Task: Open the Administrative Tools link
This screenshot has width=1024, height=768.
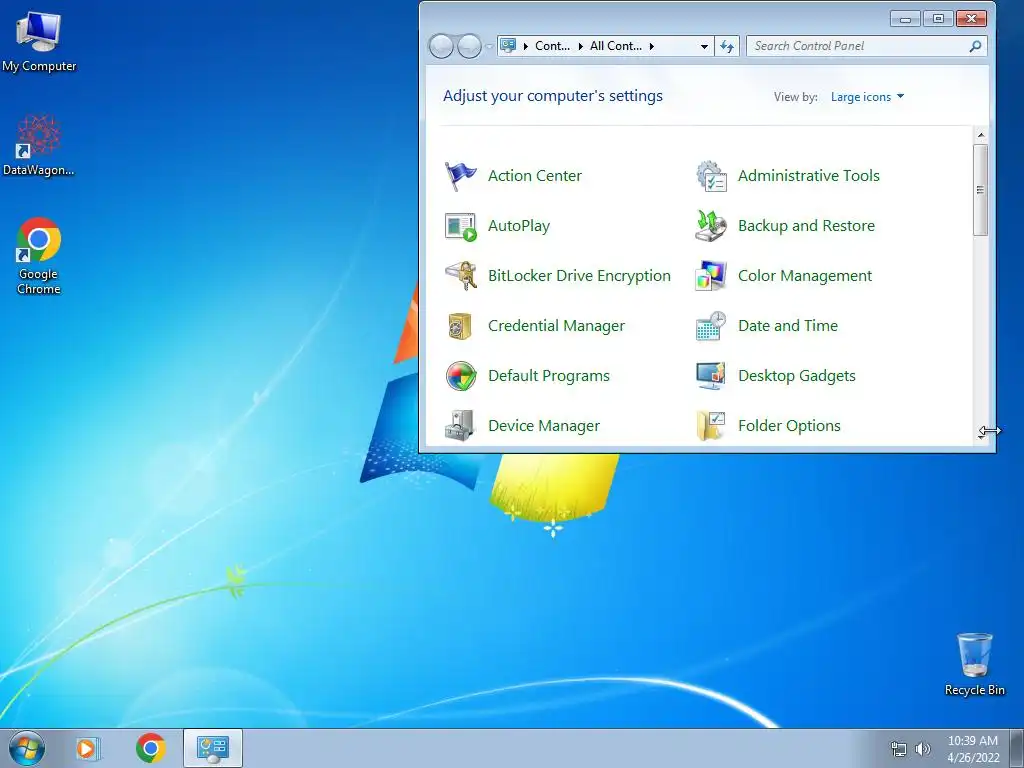Action: pyautogui.click(x=808, y=176)
